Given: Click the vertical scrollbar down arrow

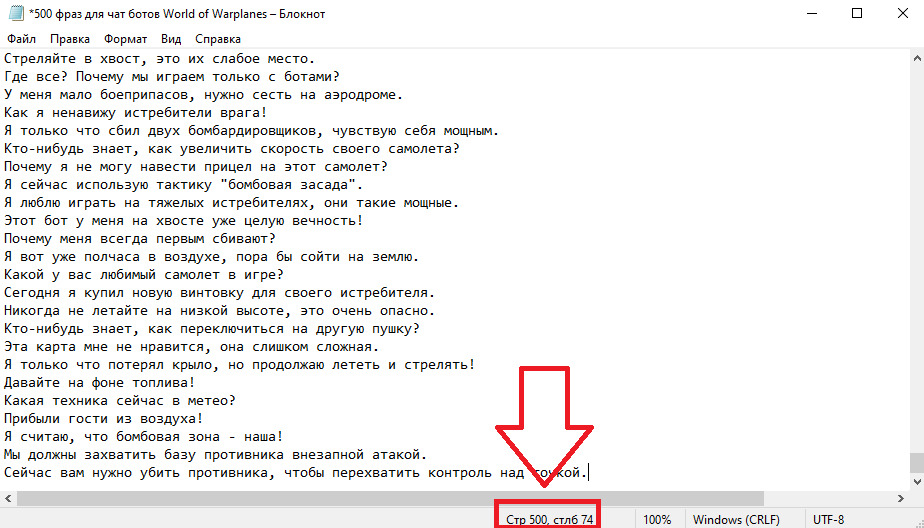Looking at the screenshot, I should pos(917,483).
